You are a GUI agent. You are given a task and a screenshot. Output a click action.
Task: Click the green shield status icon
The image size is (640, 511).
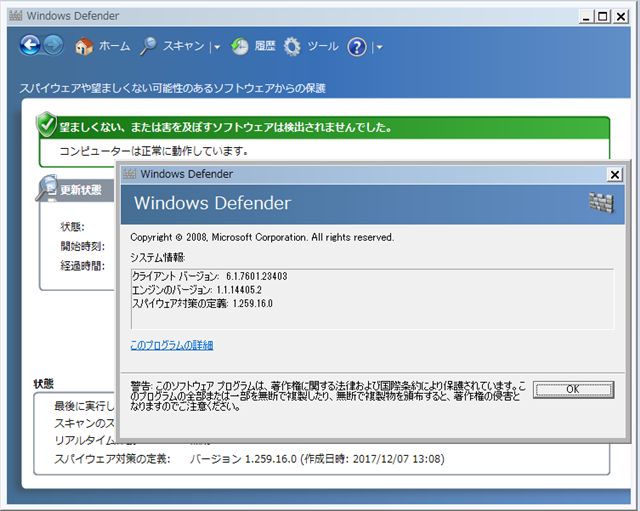click(x=47, y=124)
